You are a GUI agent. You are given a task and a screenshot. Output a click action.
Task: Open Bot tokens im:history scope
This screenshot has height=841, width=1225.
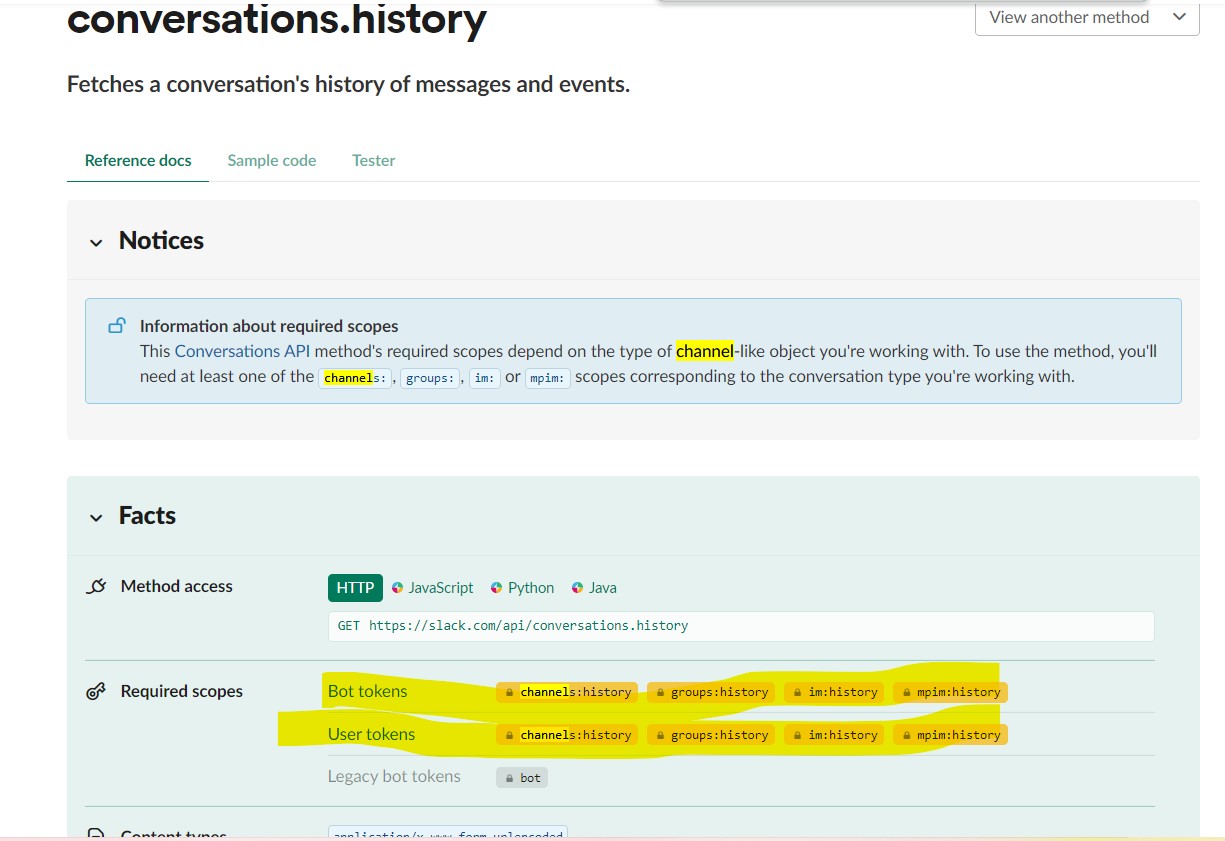pyautogui.click(x=834, y=692)
